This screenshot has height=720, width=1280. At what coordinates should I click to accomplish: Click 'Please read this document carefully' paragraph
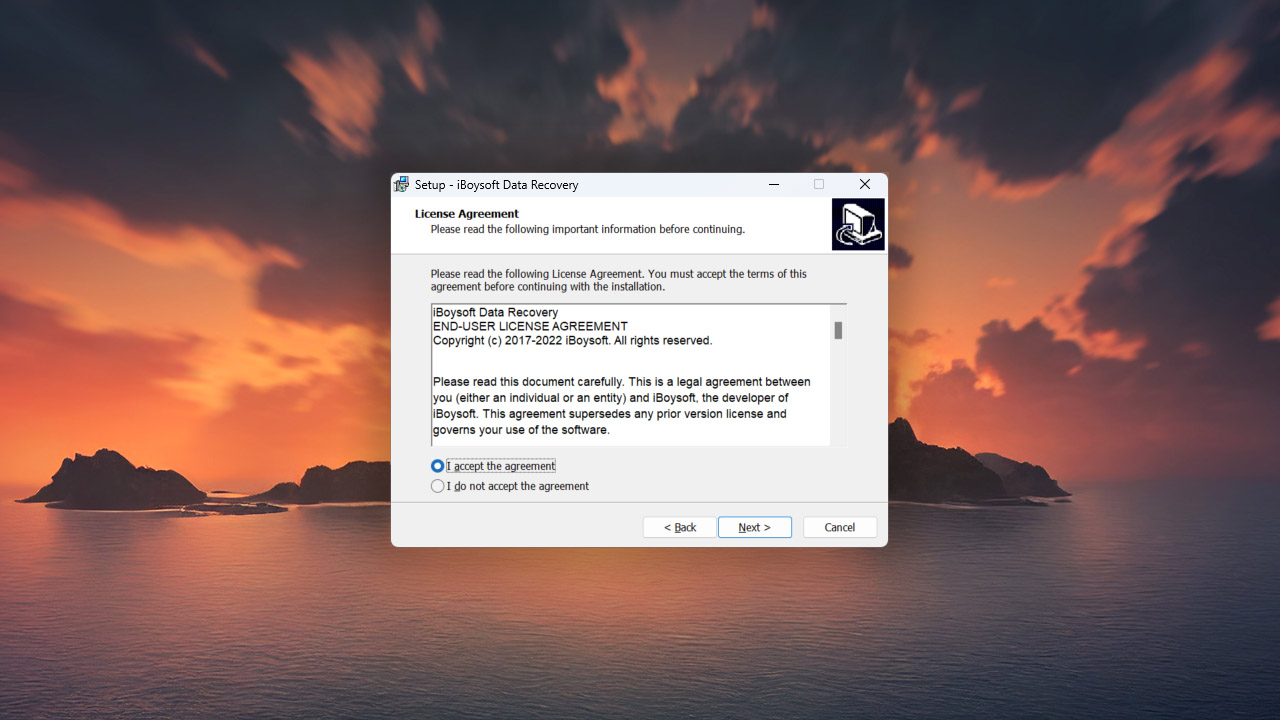(622, 406)
